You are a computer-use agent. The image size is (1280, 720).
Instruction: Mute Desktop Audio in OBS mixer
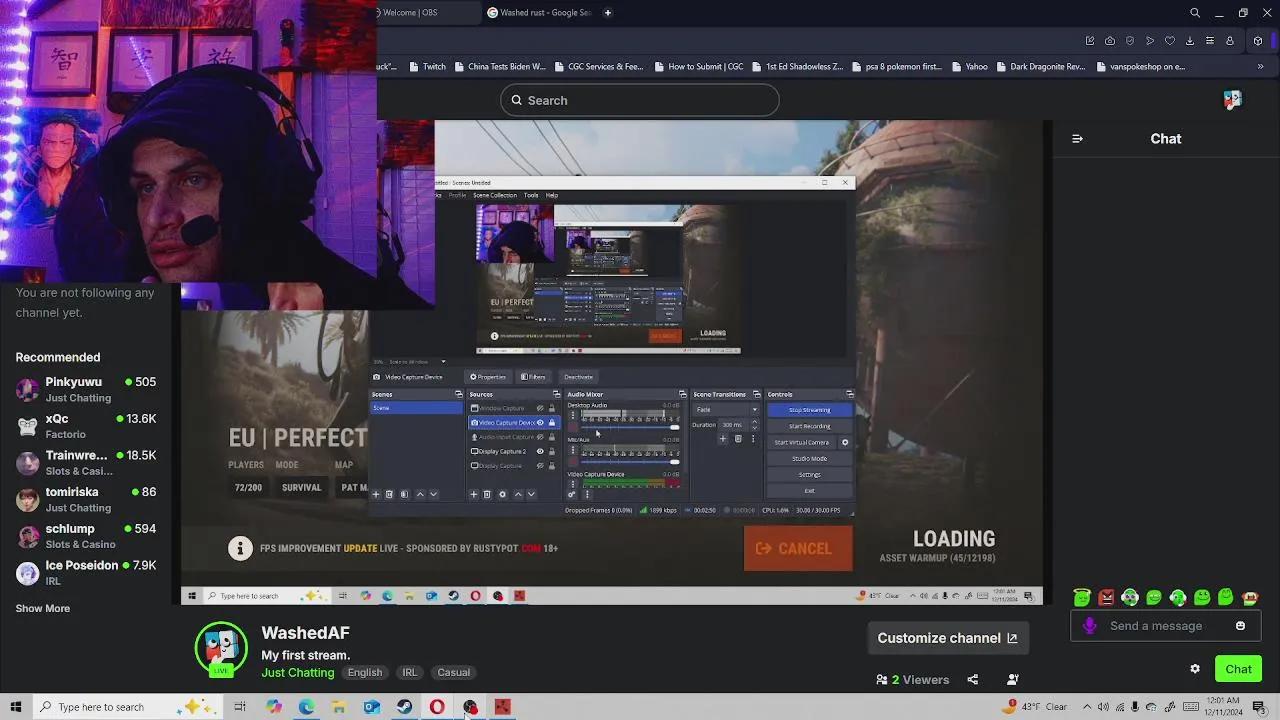pos(573,428)
